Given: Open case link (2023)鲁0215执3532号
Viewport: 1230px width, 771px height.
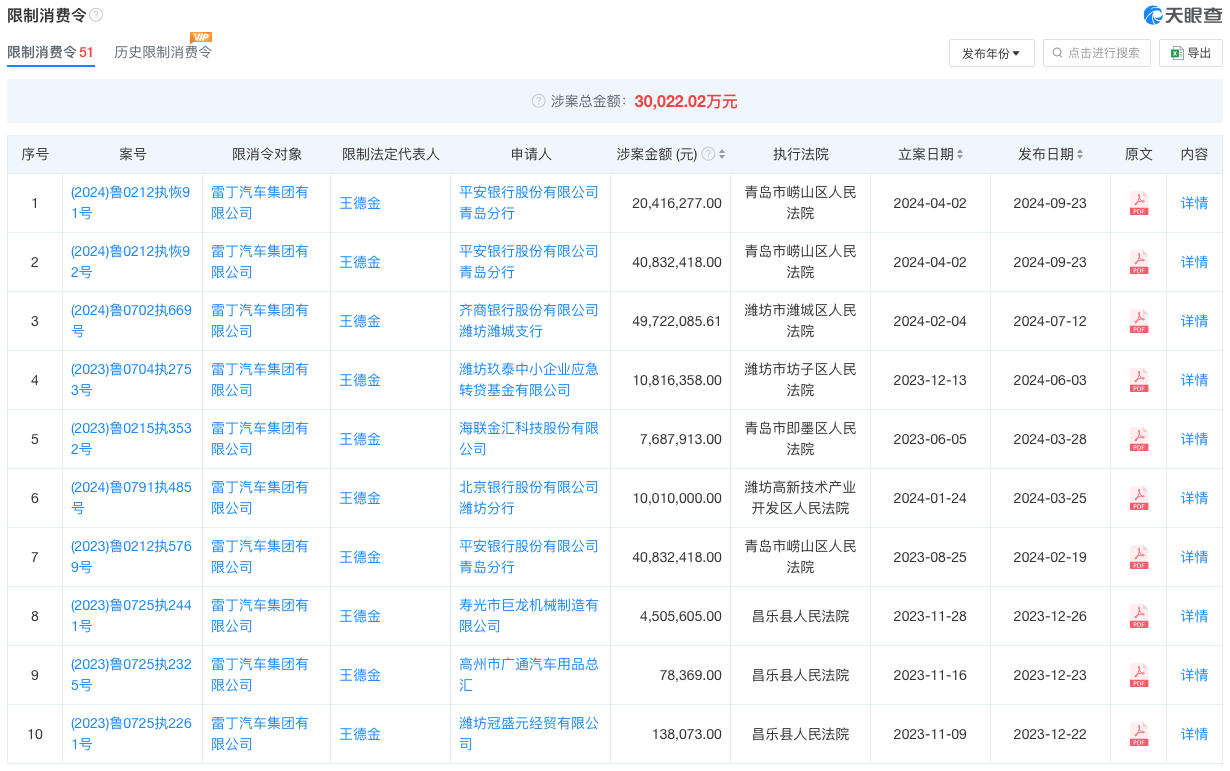Looking at the screenshot, I should point(131,439).
